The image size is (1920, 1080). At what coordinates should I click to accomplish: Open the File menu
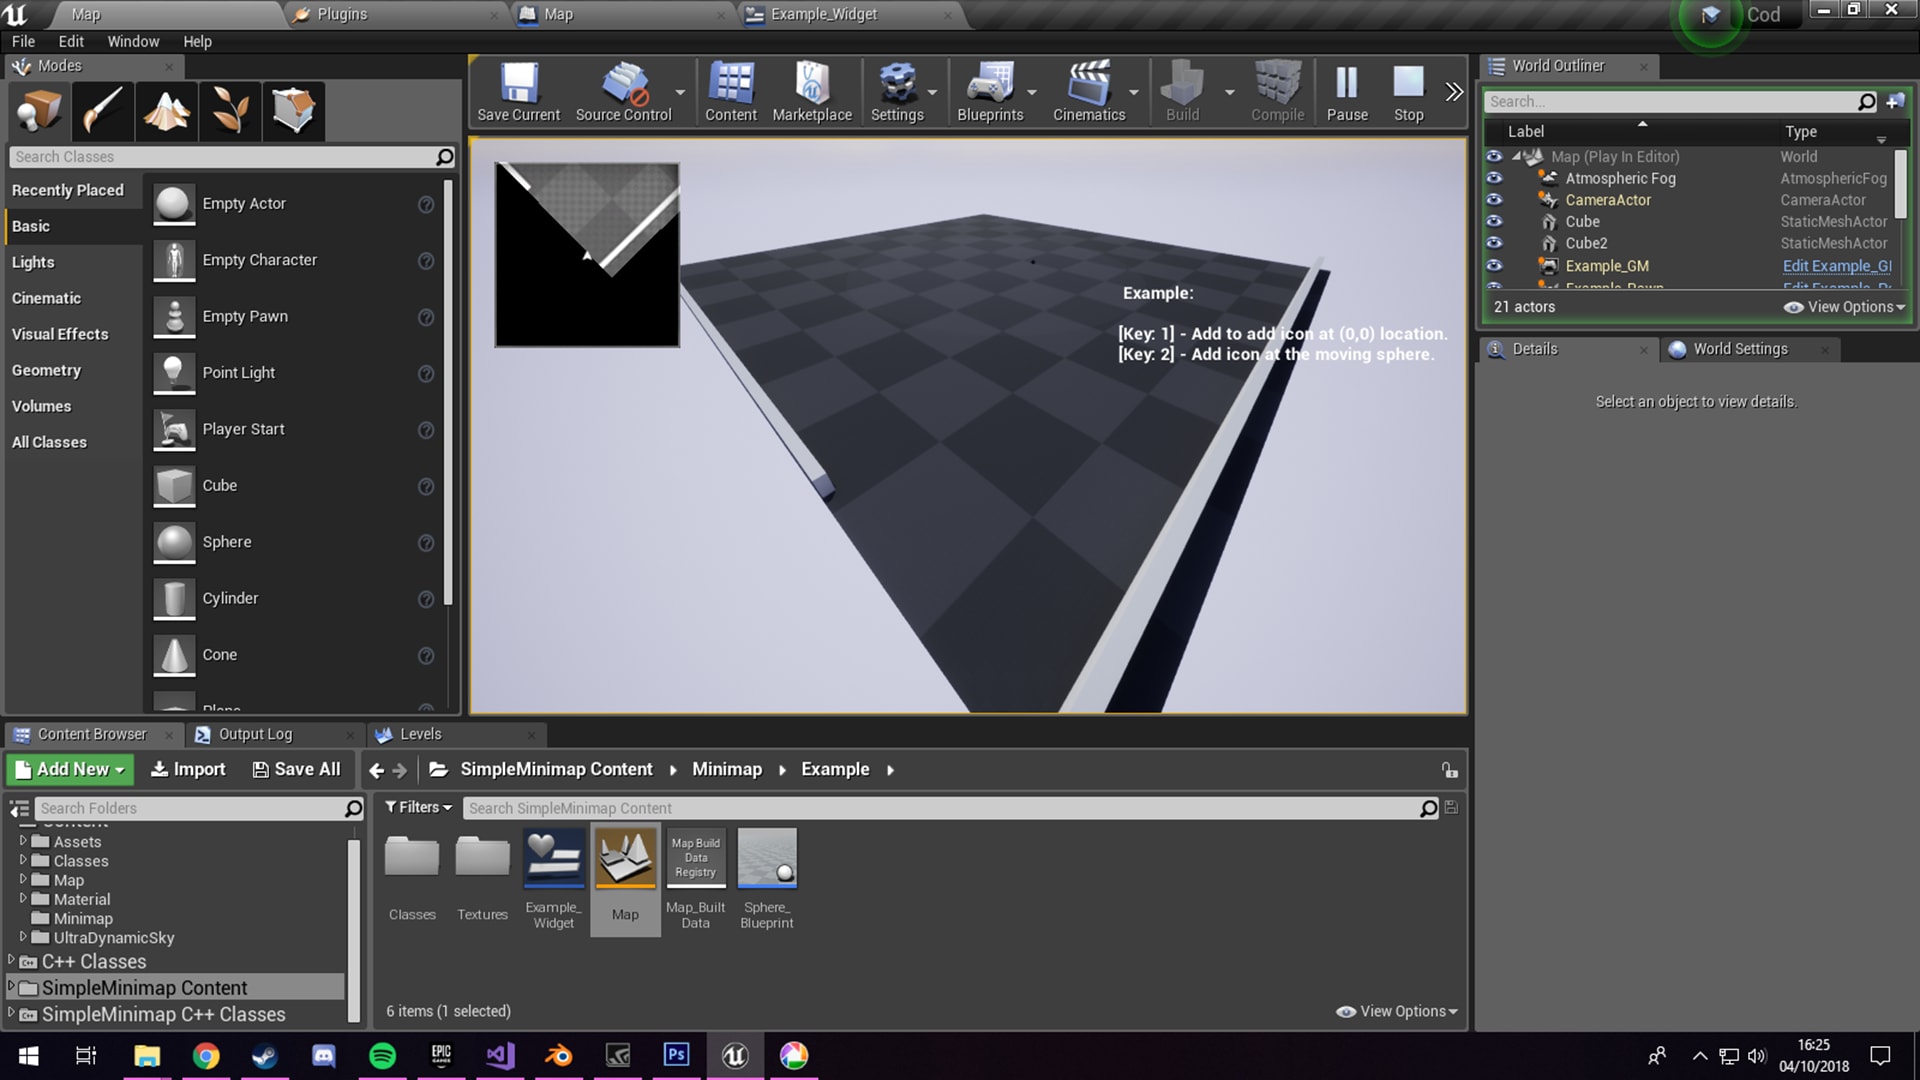(x=23, y=42)
